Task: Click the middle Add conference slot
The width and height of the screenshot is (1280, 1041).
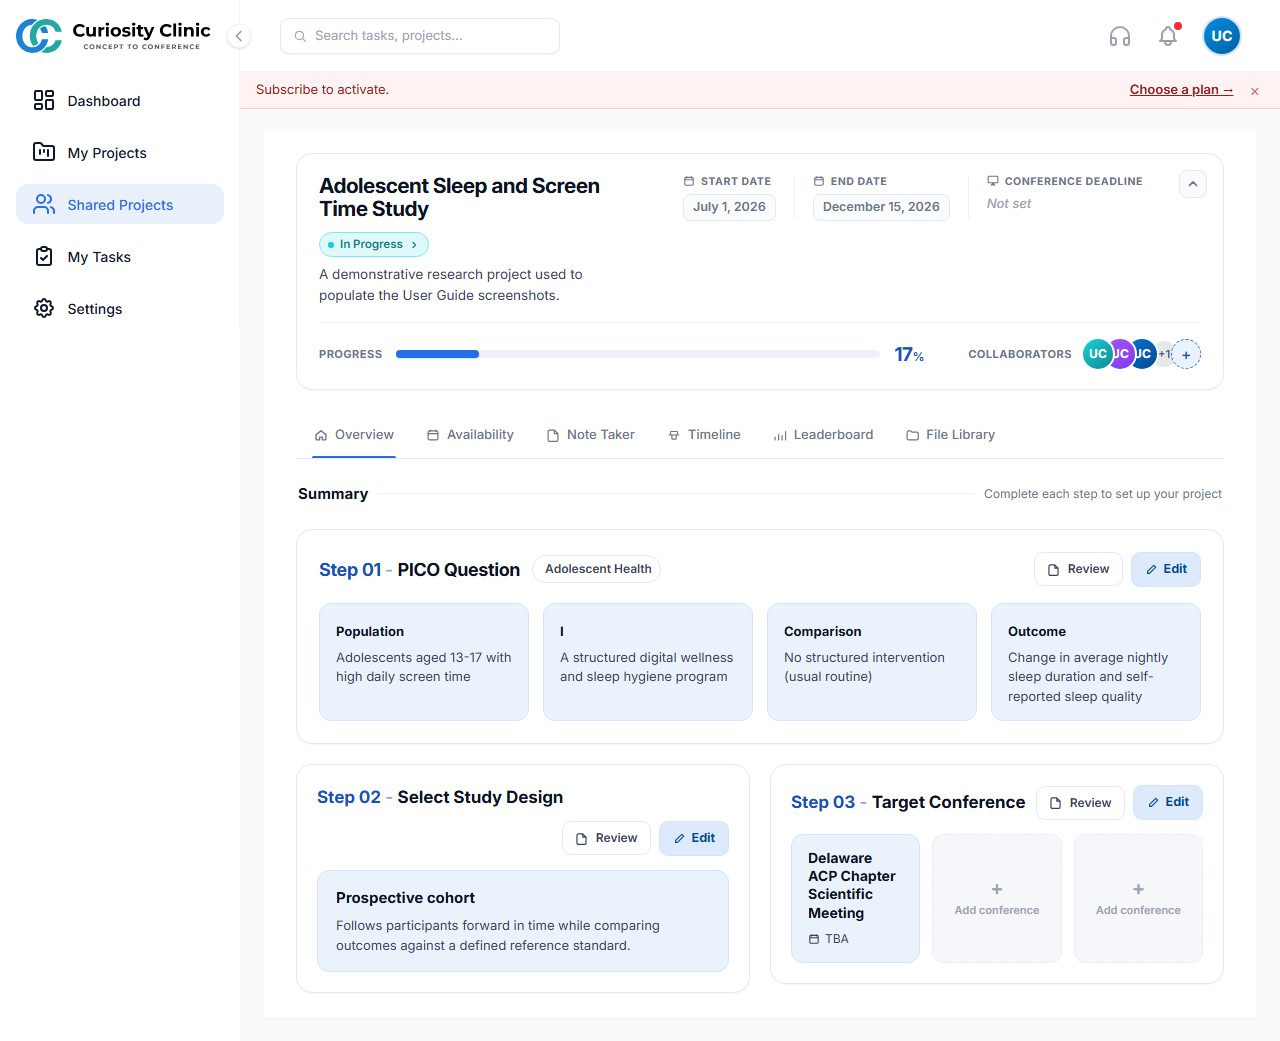Action: coord(997,898)
